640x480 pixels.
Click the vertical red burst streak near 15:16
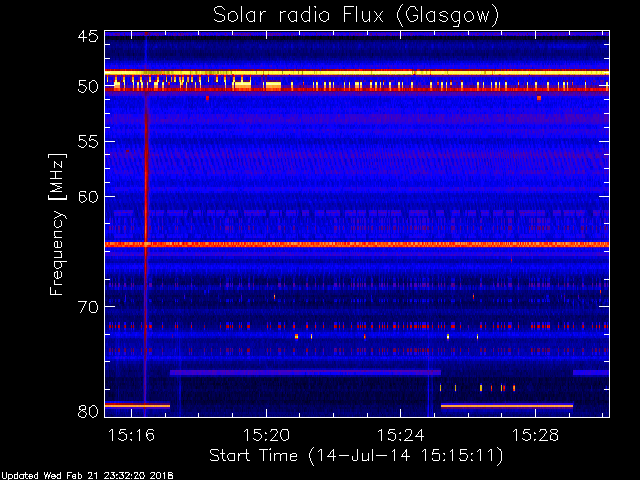(146, 224)
